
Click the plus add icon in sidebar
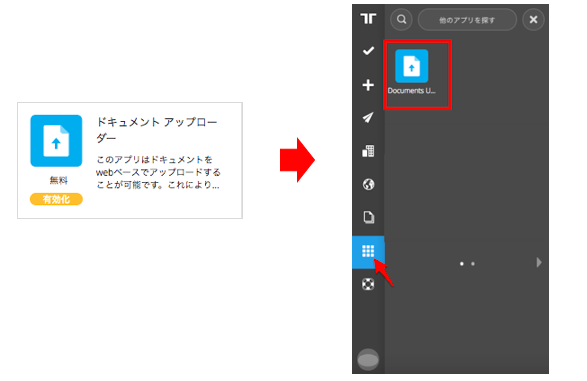point(368,85)
